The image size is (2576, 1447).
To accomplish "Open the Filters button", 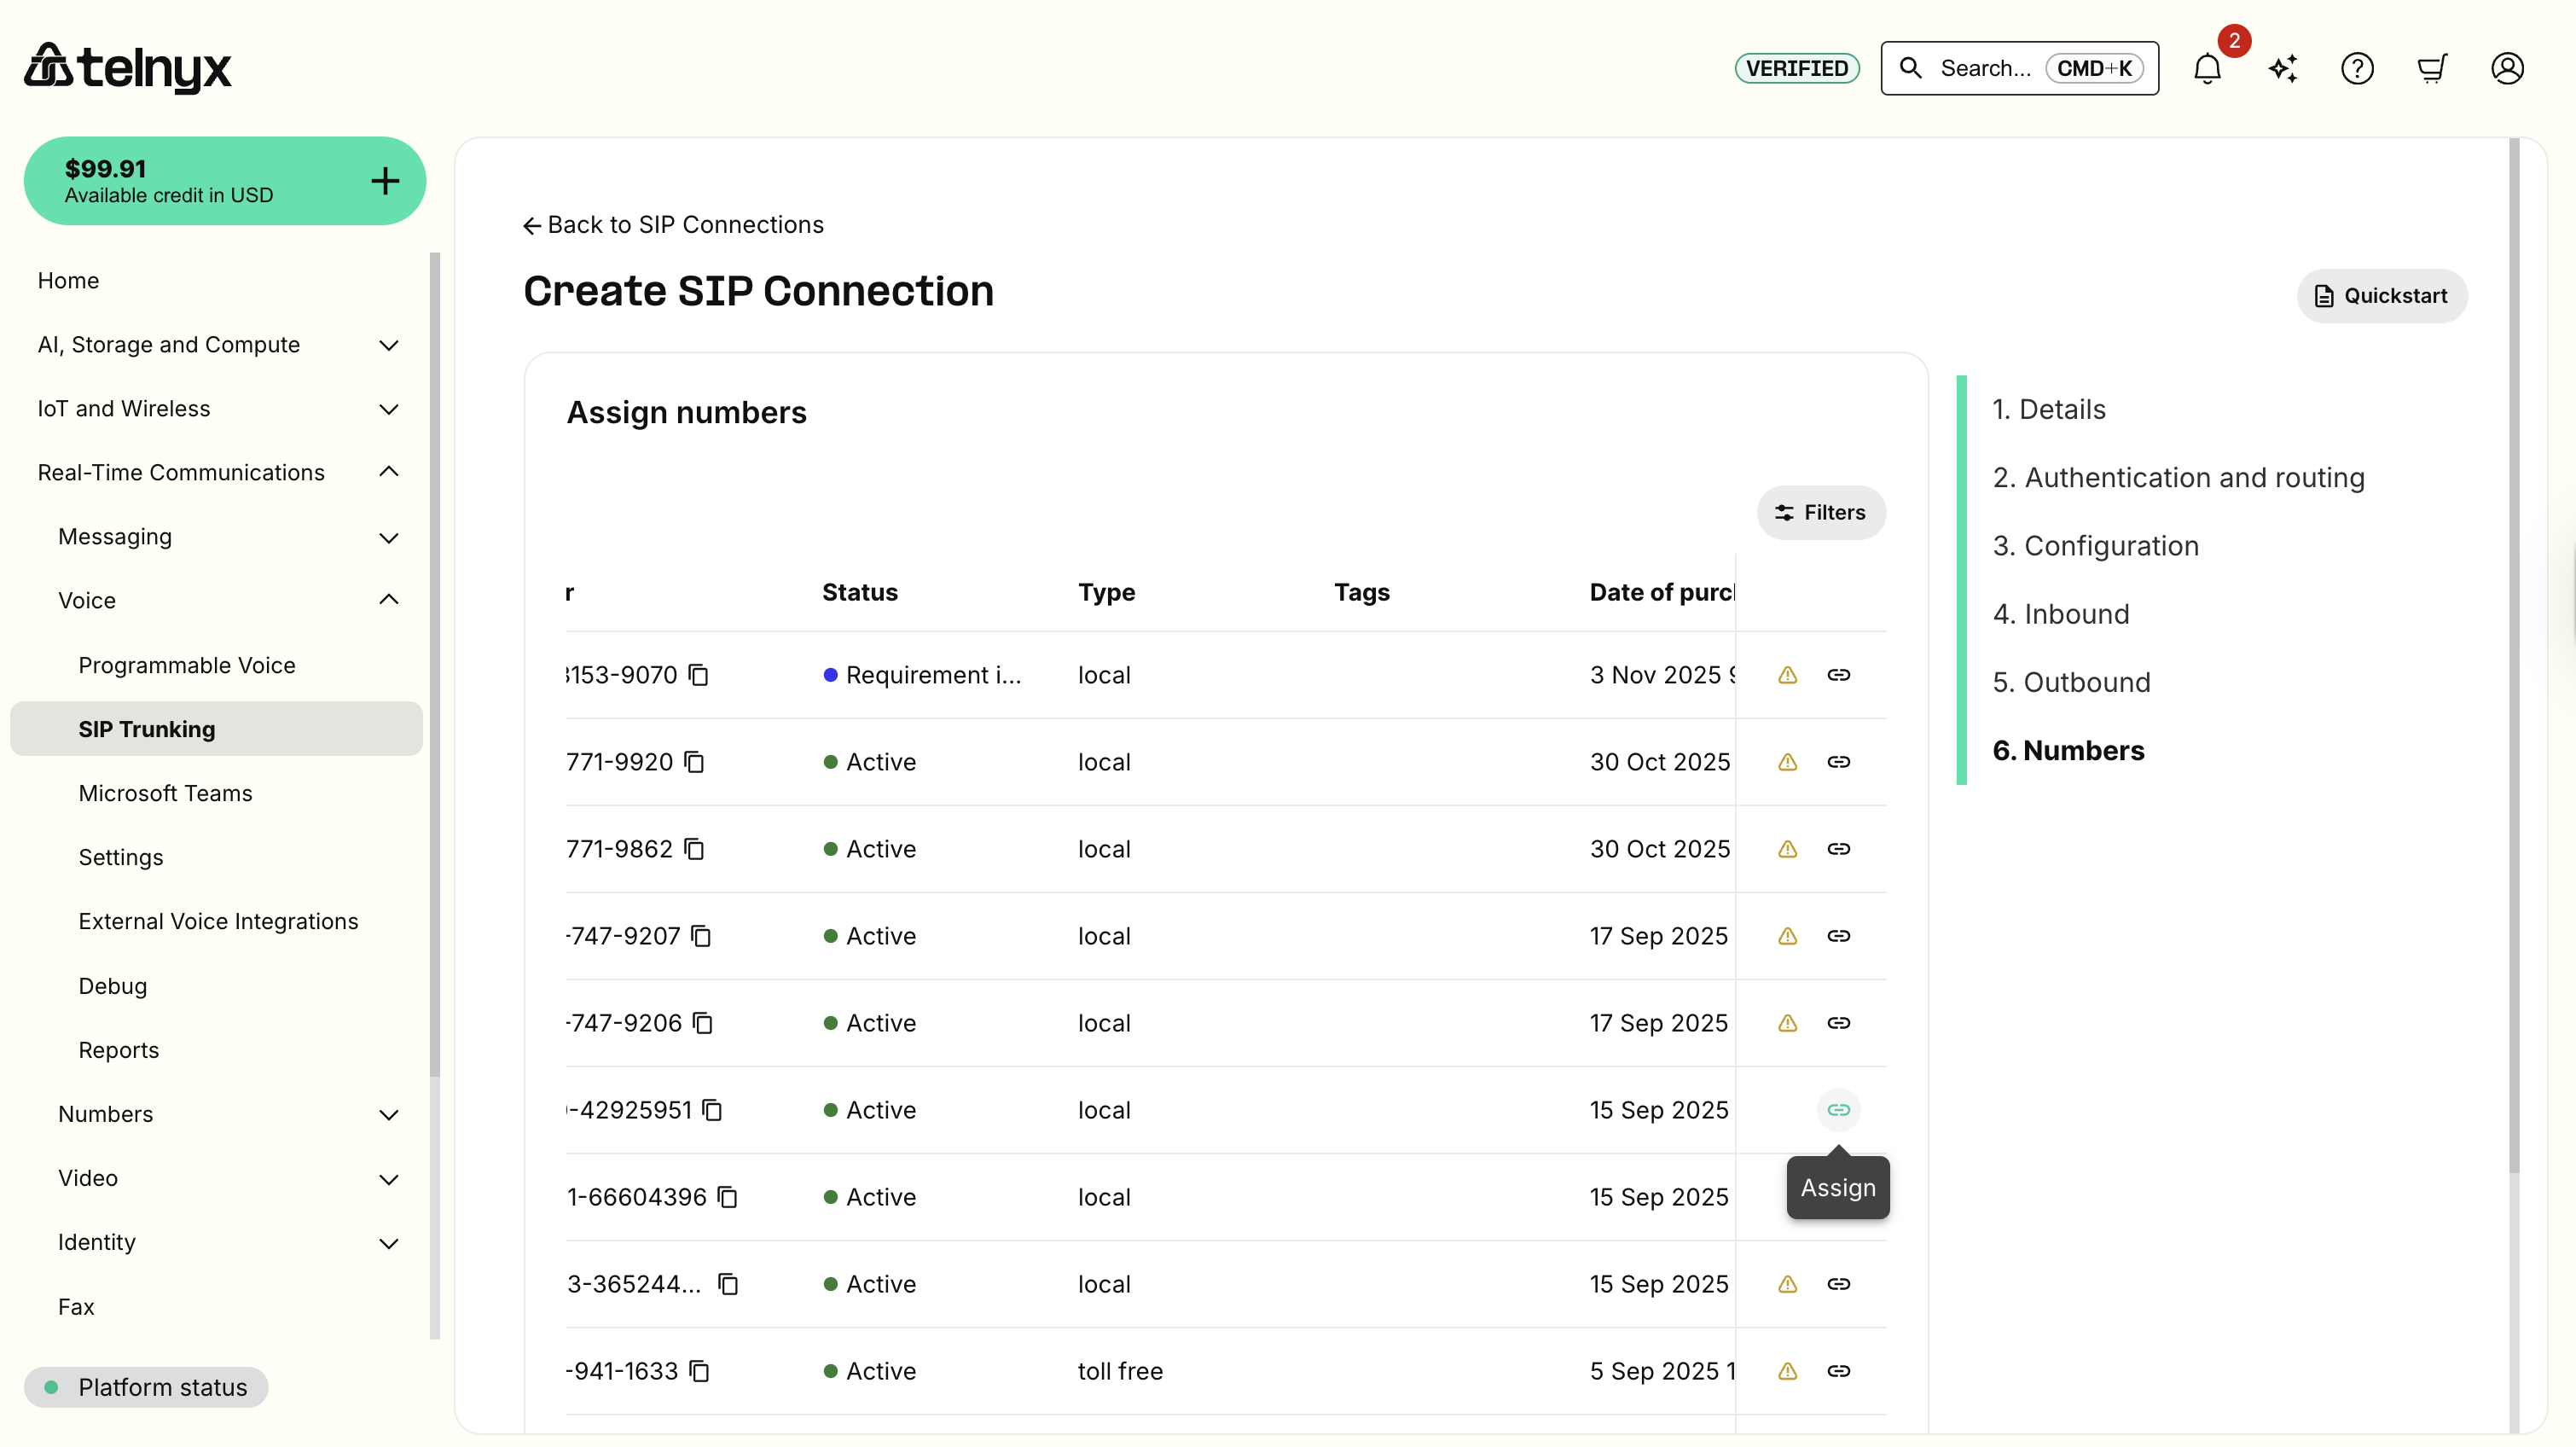I will (1820, 512).
